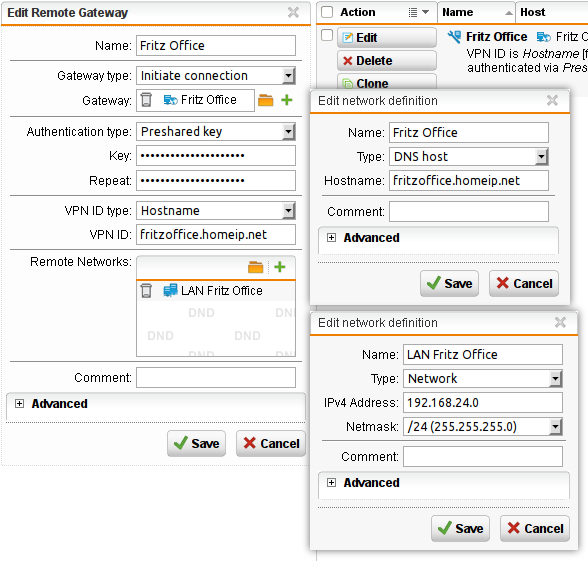Cancel the LAN Fritz Office network definition
This screenshot has height=561, width=588.
(535, 528)
